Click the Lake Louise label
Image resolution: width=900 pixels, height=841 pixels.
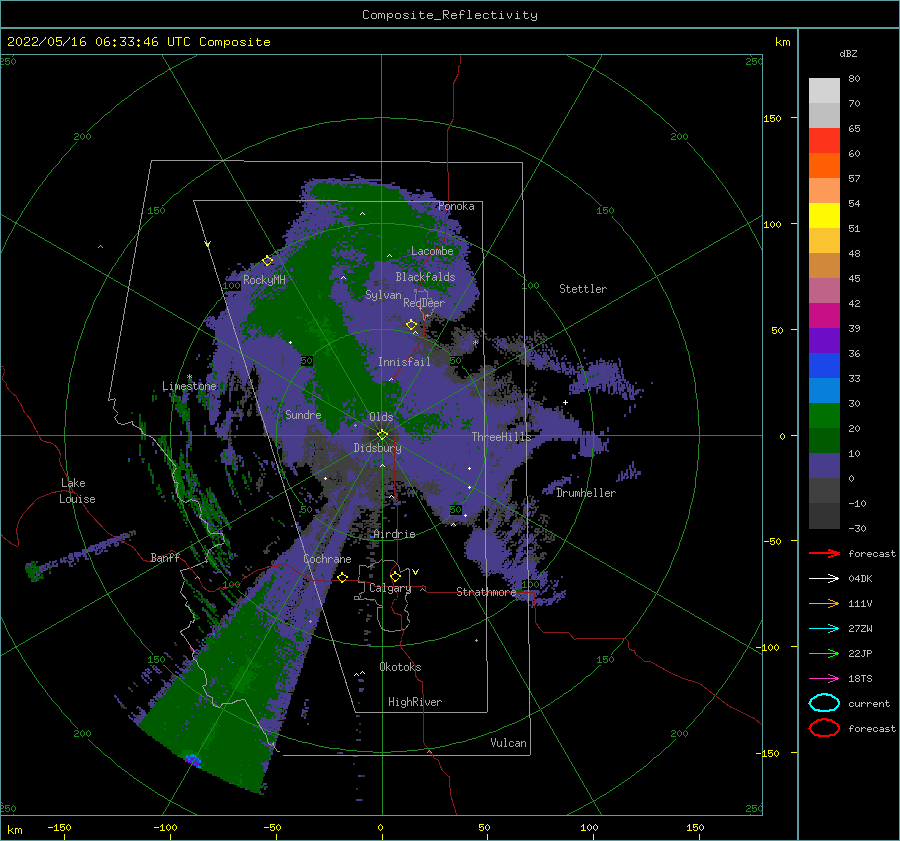tap(77, 491)
